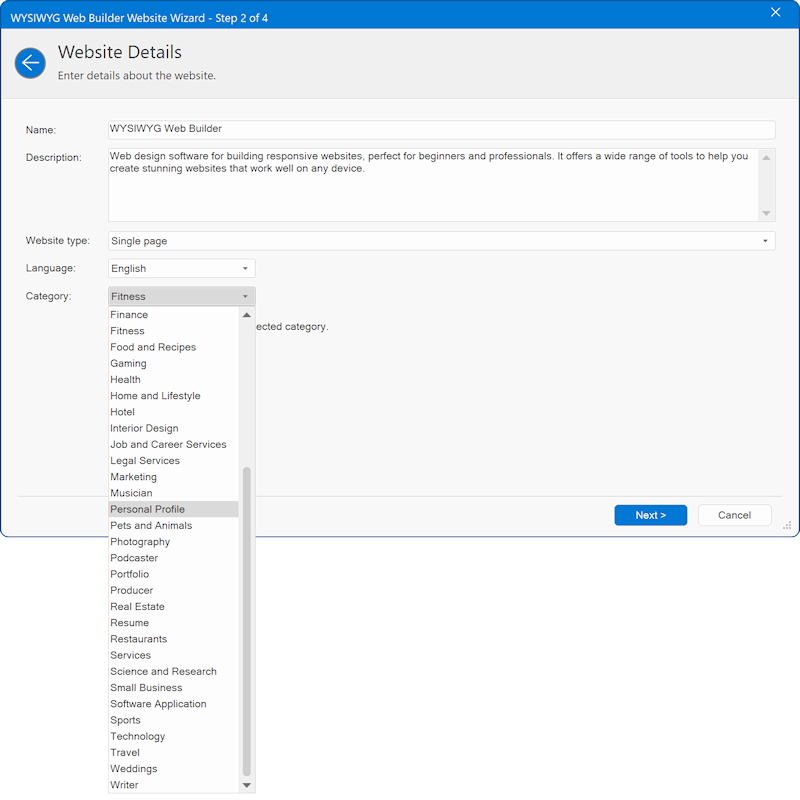This screenshot has height=800, width=800.
Task: Choose Food and Recipes category
Action: click(x=173, y=347)
